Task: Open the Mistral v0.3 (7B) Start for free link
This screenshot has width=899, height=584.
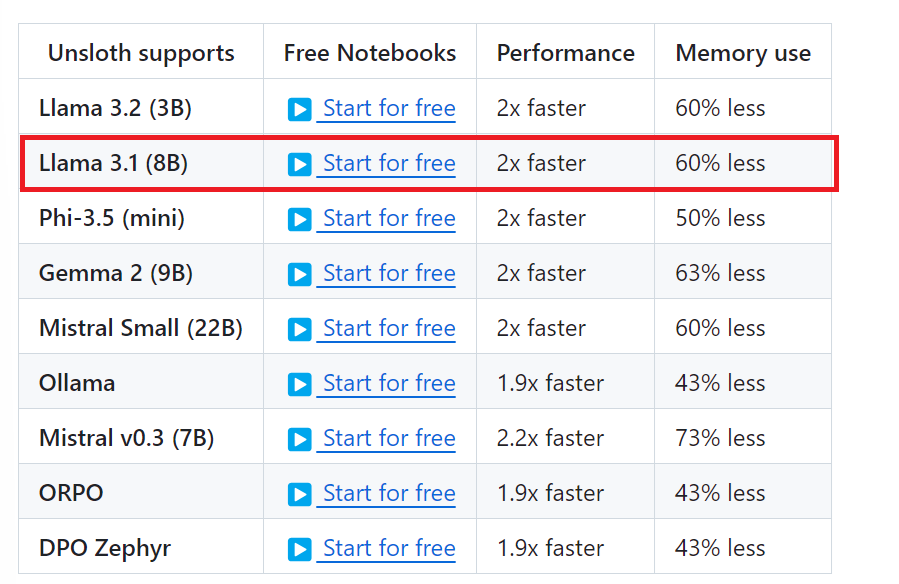Action: coord(388,438)
